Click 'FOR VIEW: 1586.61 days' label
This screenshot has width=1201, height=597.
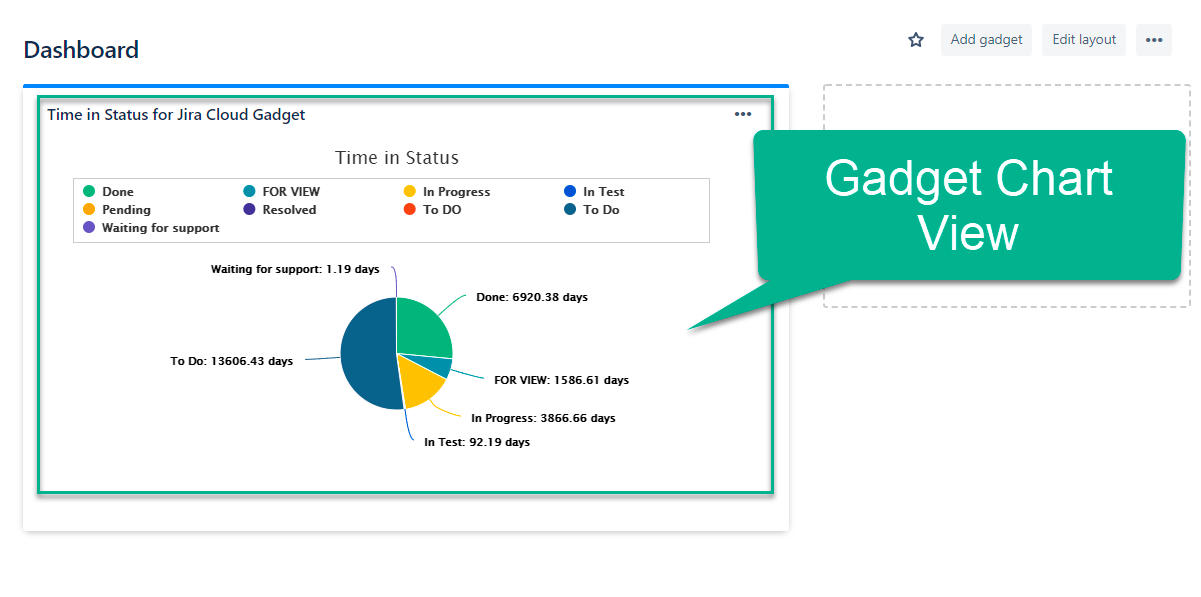[x=562, y=380]
